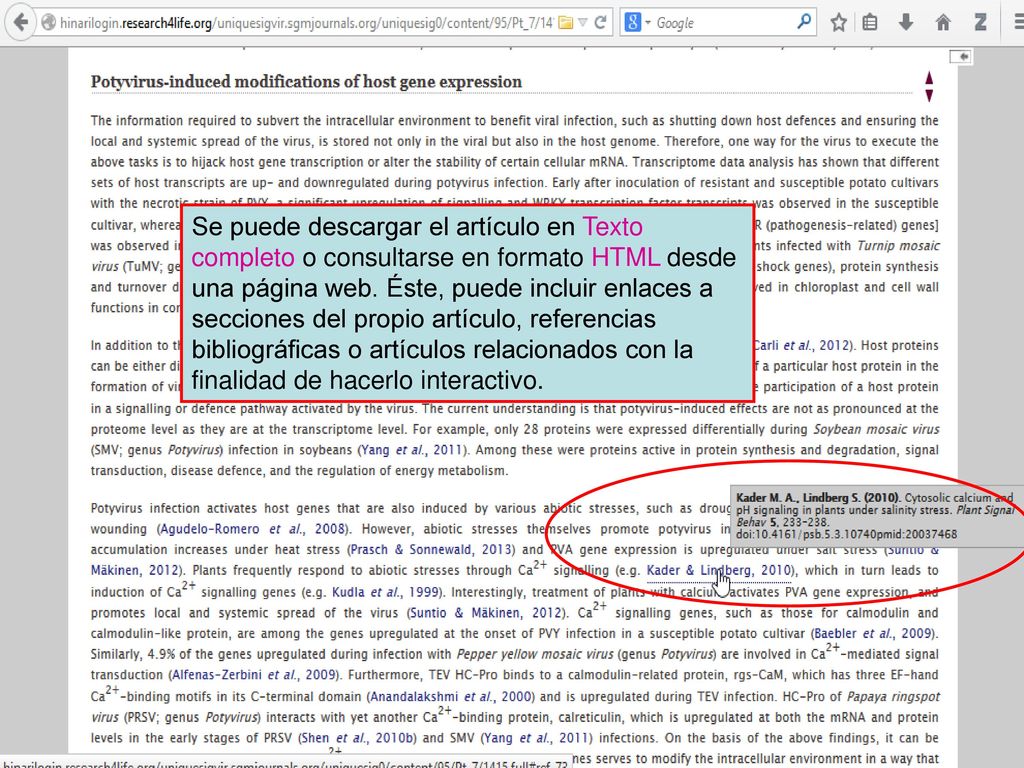
Task: Click the Z toolbar extension icon
Action: tap(980, 23)
